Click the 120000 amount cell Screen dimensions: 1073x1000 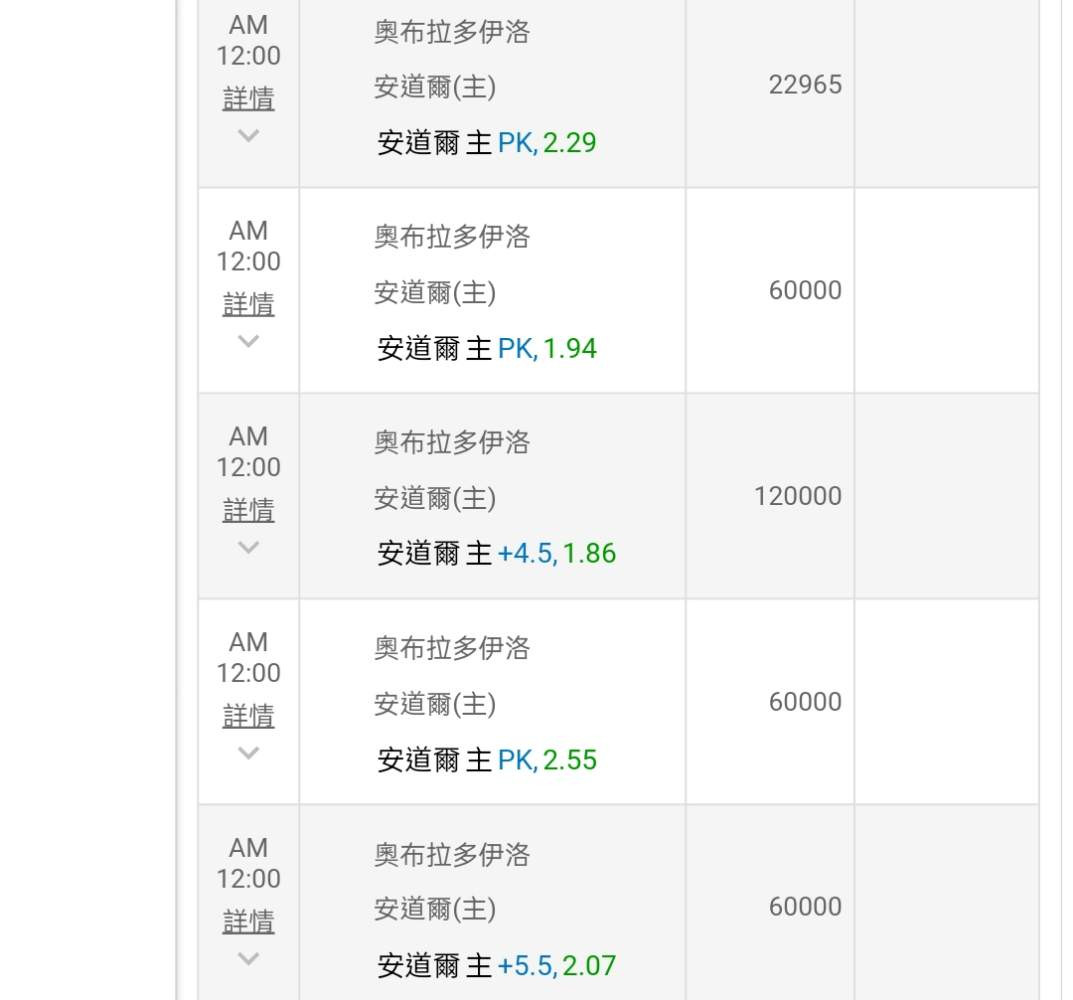pos(797,496)
